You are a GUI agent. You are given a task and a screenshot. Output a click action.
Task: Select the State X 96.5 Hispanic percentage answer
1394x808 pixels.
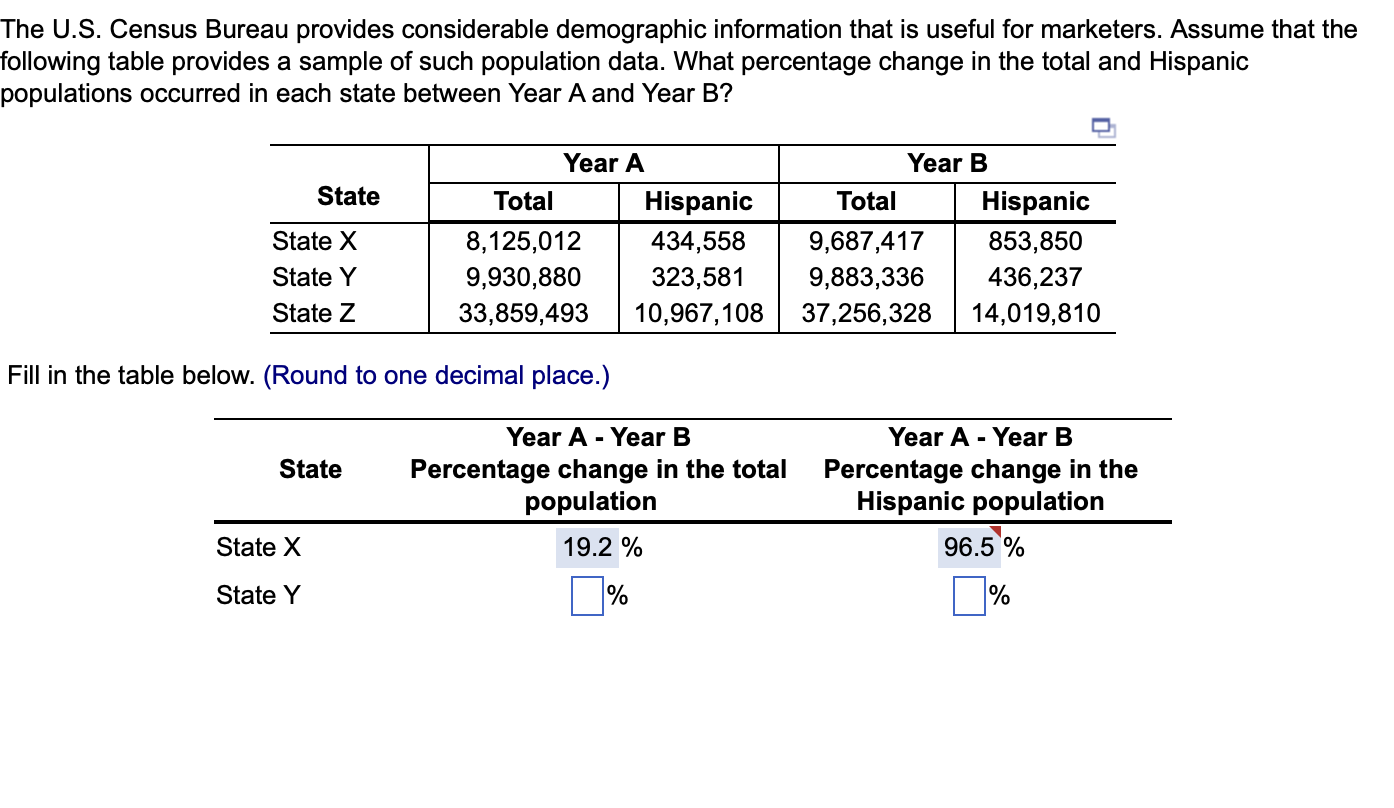click(969, 548)
